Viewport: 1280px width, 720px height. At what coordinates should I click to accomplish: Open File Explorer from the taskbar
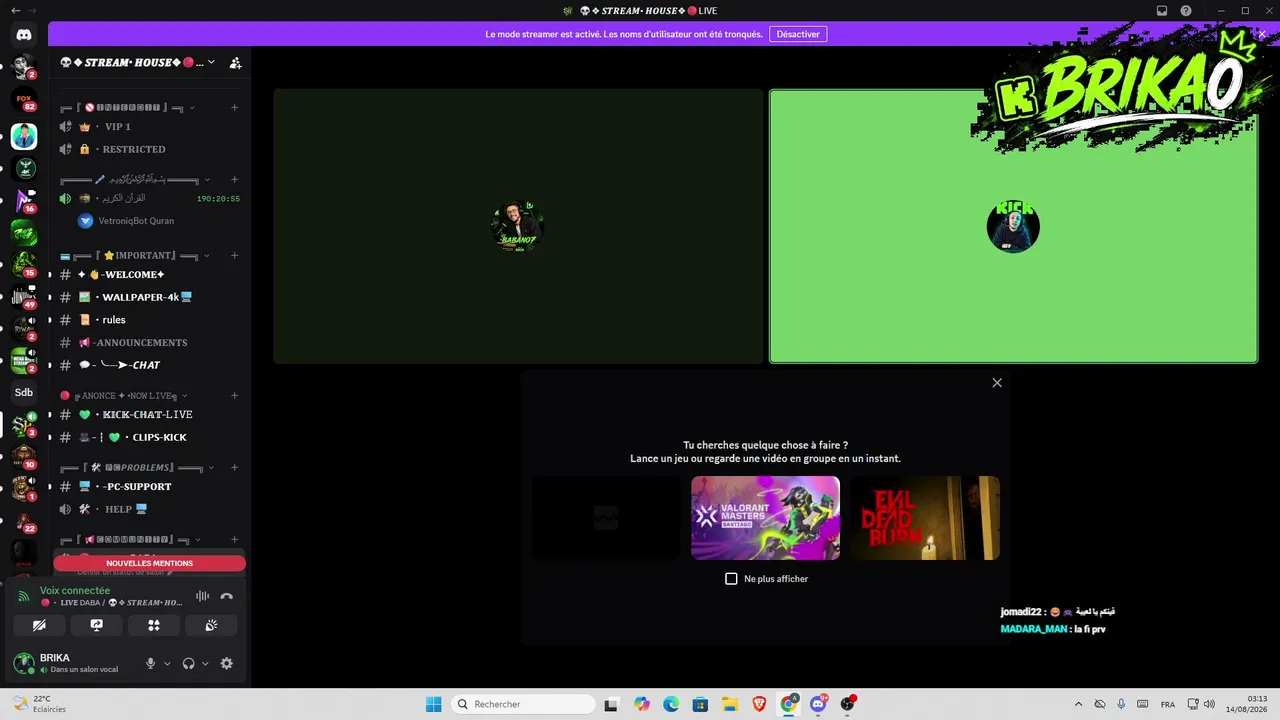[x=730, y=704]
